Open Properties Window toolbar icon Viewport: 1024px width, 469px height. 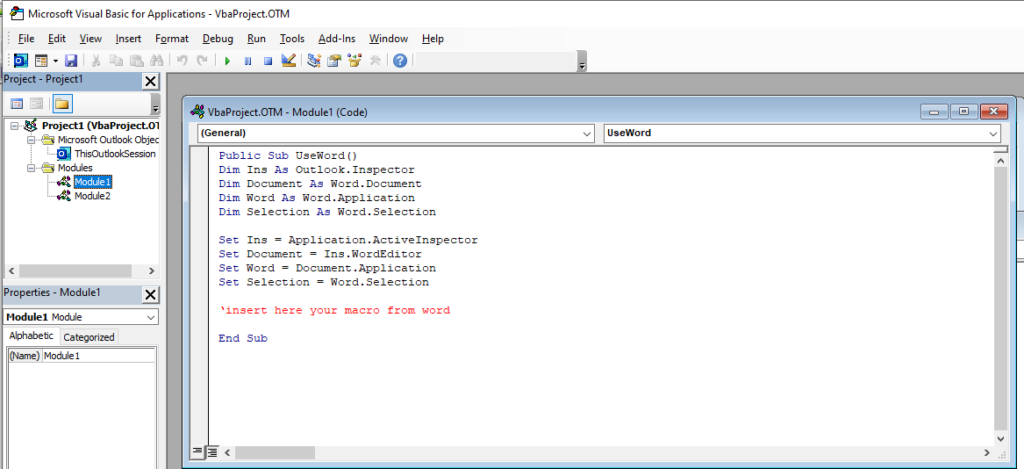coord(334,61)
